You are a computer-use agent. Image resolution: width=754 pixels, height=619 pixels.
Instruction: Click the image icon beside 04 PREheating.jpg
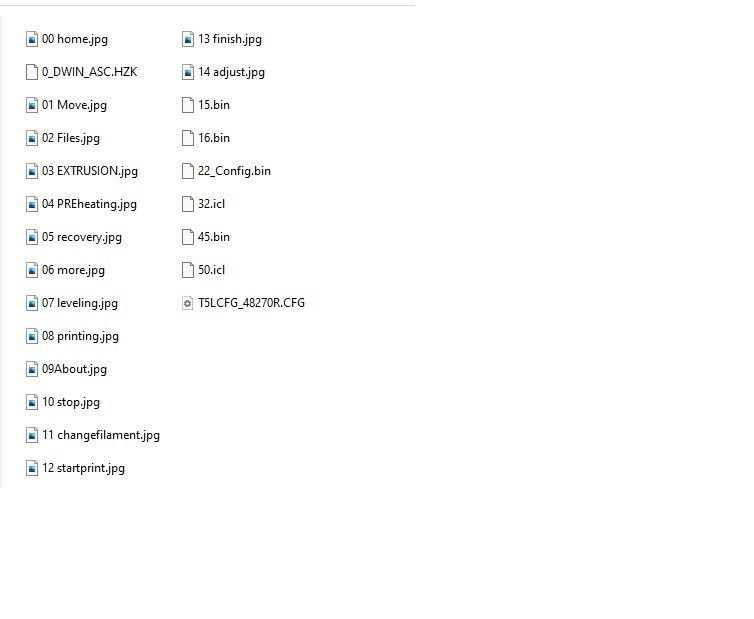tap(32, 204)
